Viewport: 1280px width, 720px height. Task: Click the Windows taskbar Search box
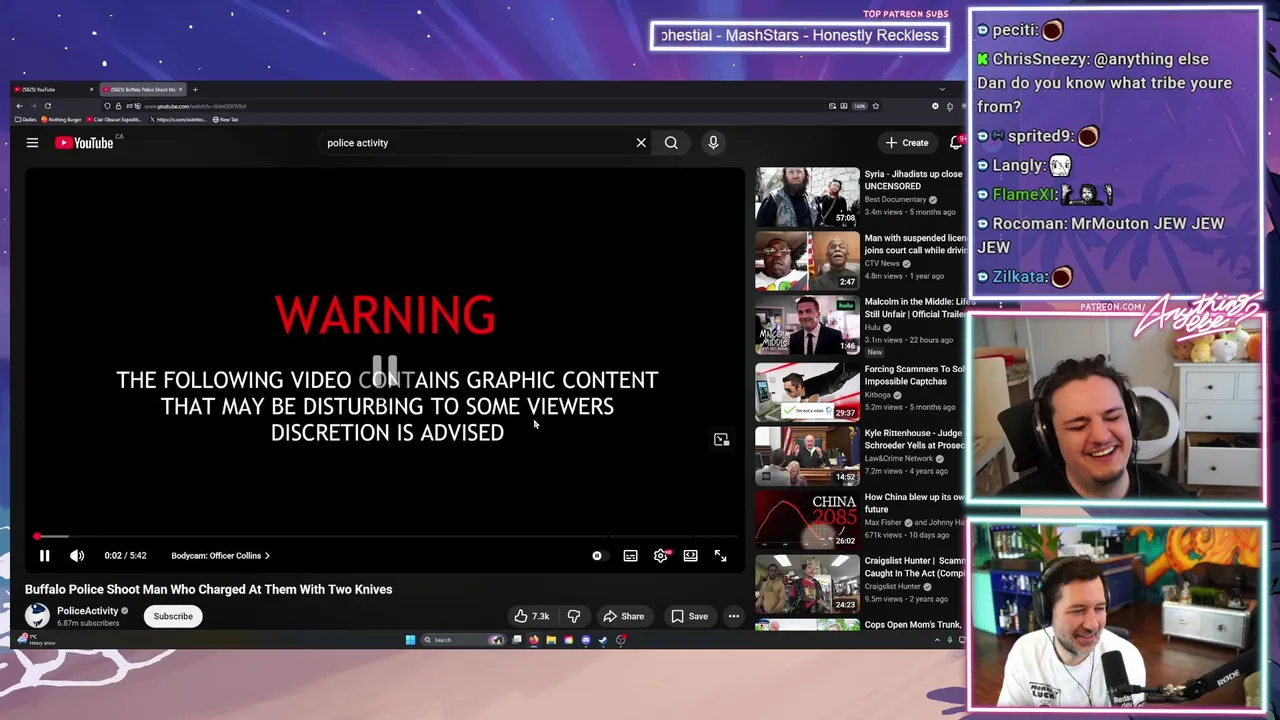[463, 640]
